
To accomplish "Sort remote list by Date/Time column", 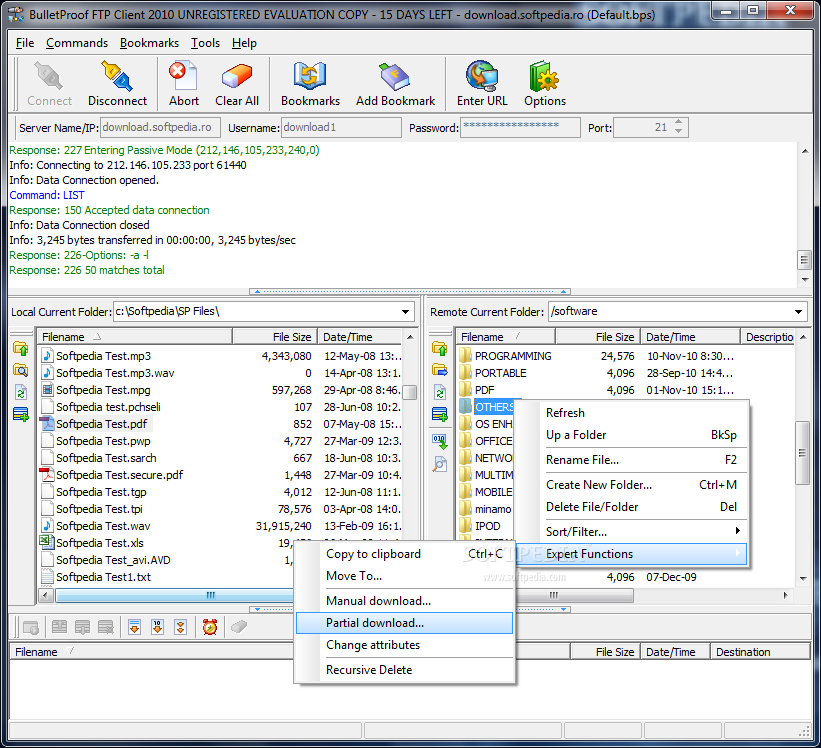I will [x=691, y=337].
